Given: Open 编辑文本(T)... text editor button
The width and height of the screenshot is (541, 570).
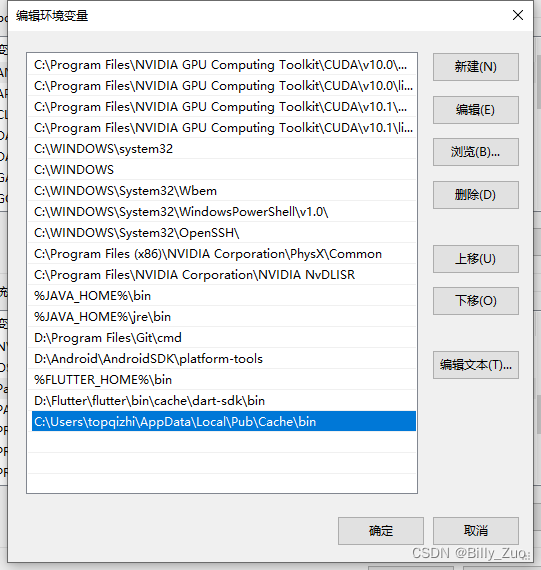Looking at the screenshot, I should tap(476, 365).
